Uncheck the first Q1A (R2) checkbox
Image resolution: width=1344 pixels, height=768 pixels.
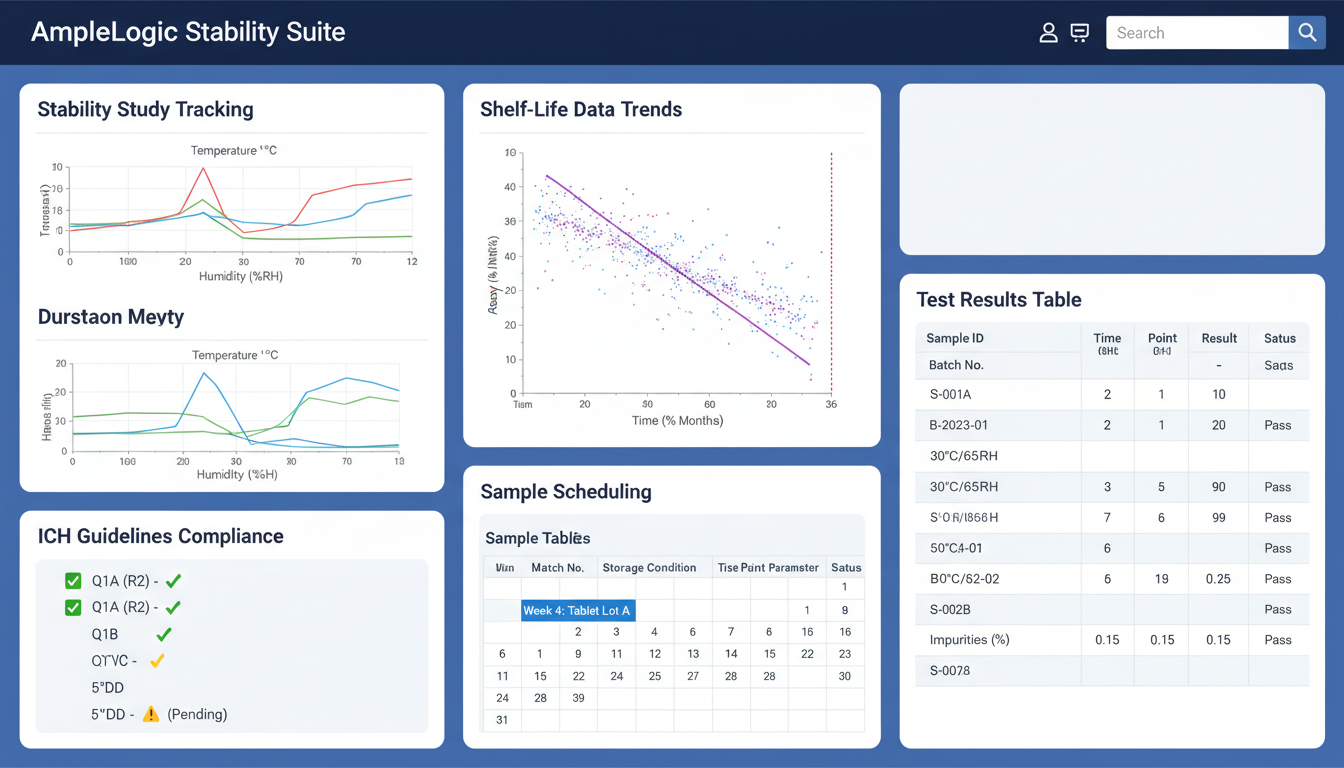click(71, 580)
